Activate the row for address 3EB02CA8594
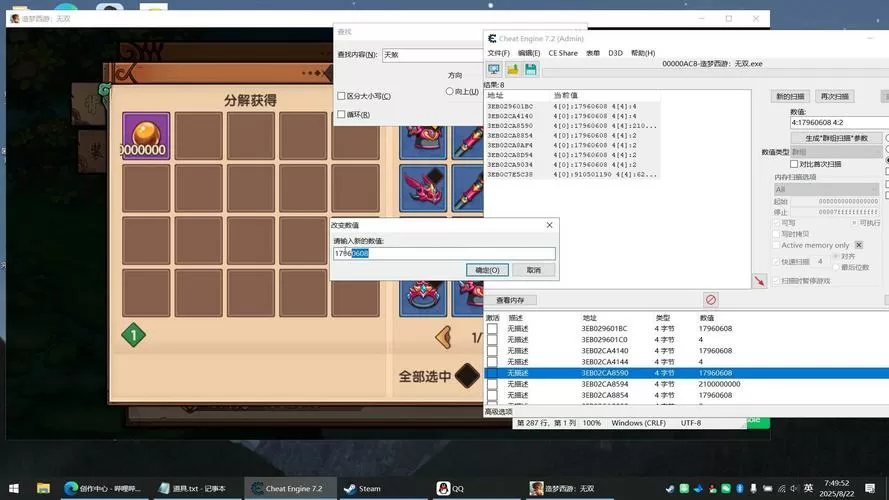Viewport: 889px width, 500px height. (492, 384)
